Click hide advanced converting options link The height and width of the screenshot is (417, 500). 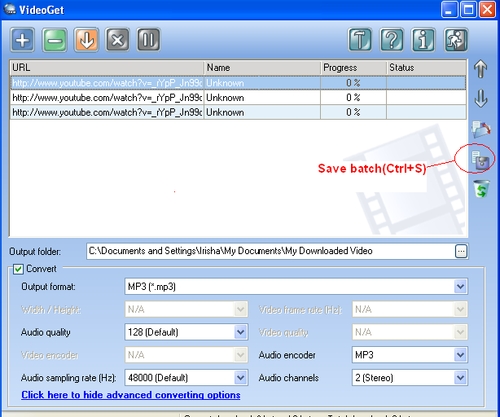(131, 395)
